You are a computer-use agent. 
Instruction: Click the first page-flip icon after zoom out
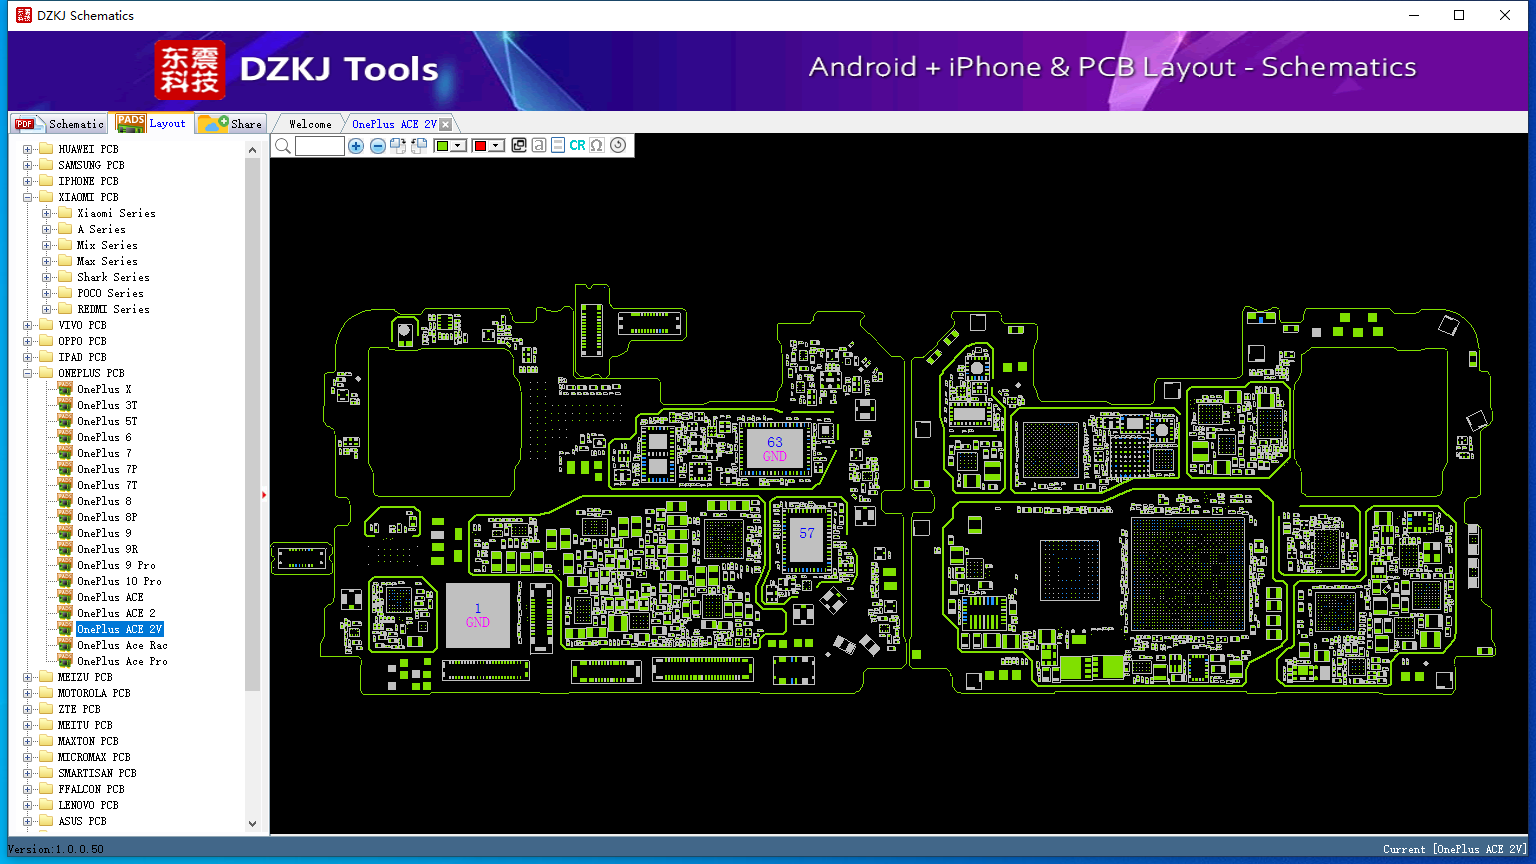398,146
